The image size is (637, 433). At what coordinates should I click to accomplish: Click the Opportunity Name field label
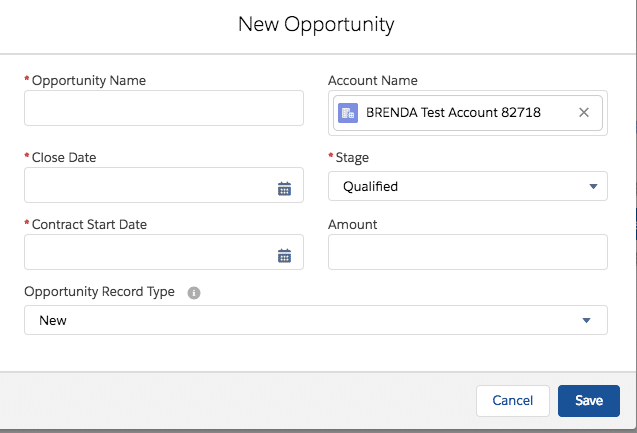coord(89,80)
